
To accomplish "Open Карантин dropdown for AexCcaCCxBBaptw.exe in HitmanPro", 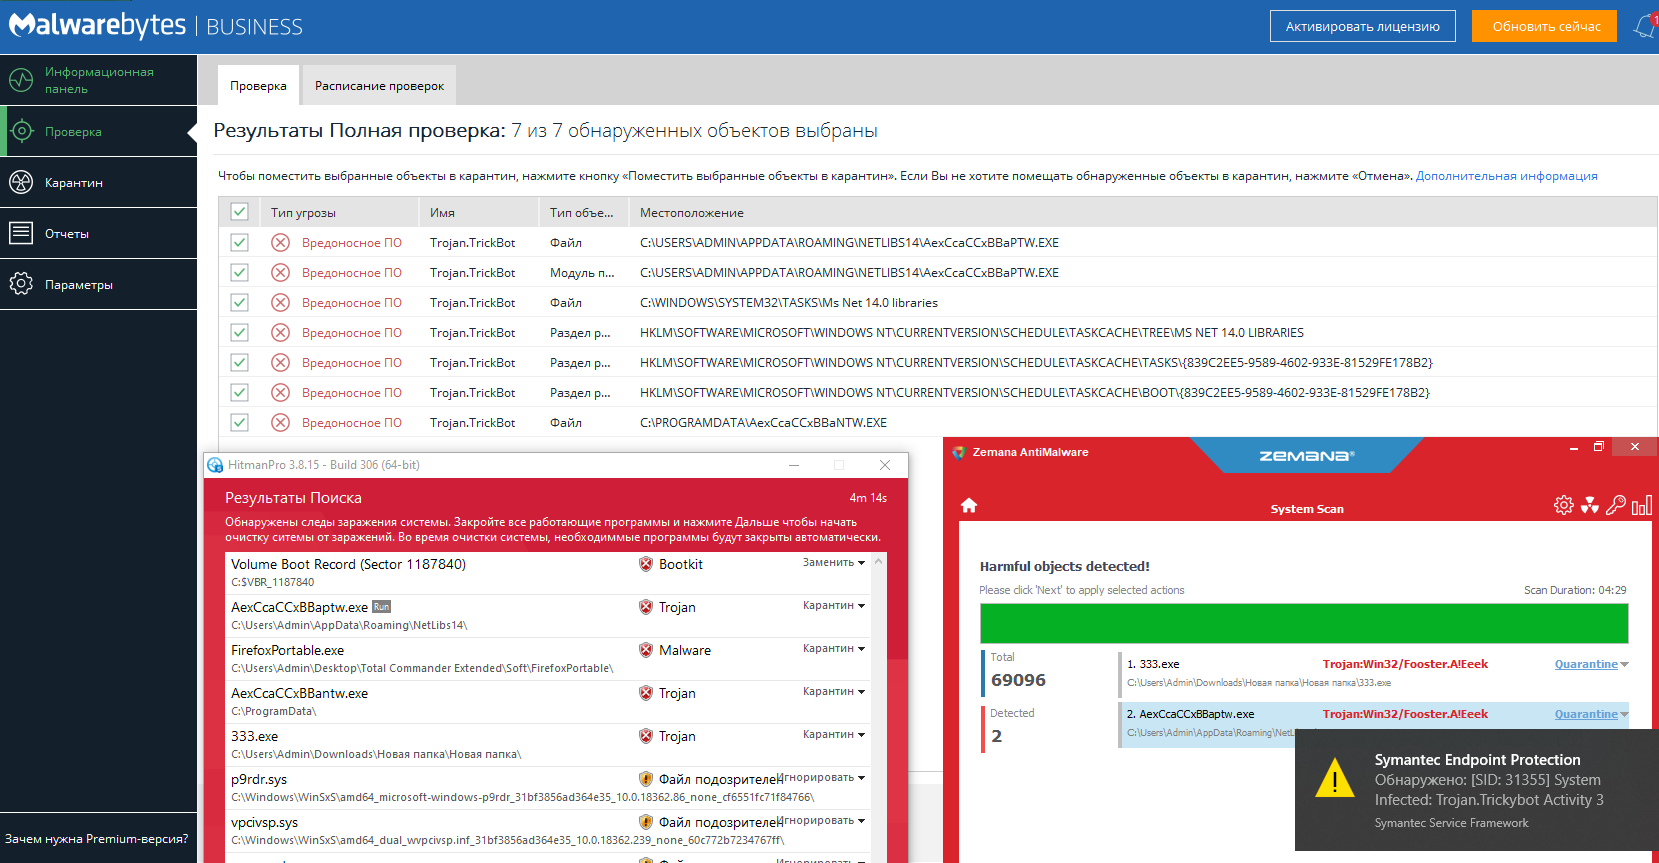I will click(834, 606).
